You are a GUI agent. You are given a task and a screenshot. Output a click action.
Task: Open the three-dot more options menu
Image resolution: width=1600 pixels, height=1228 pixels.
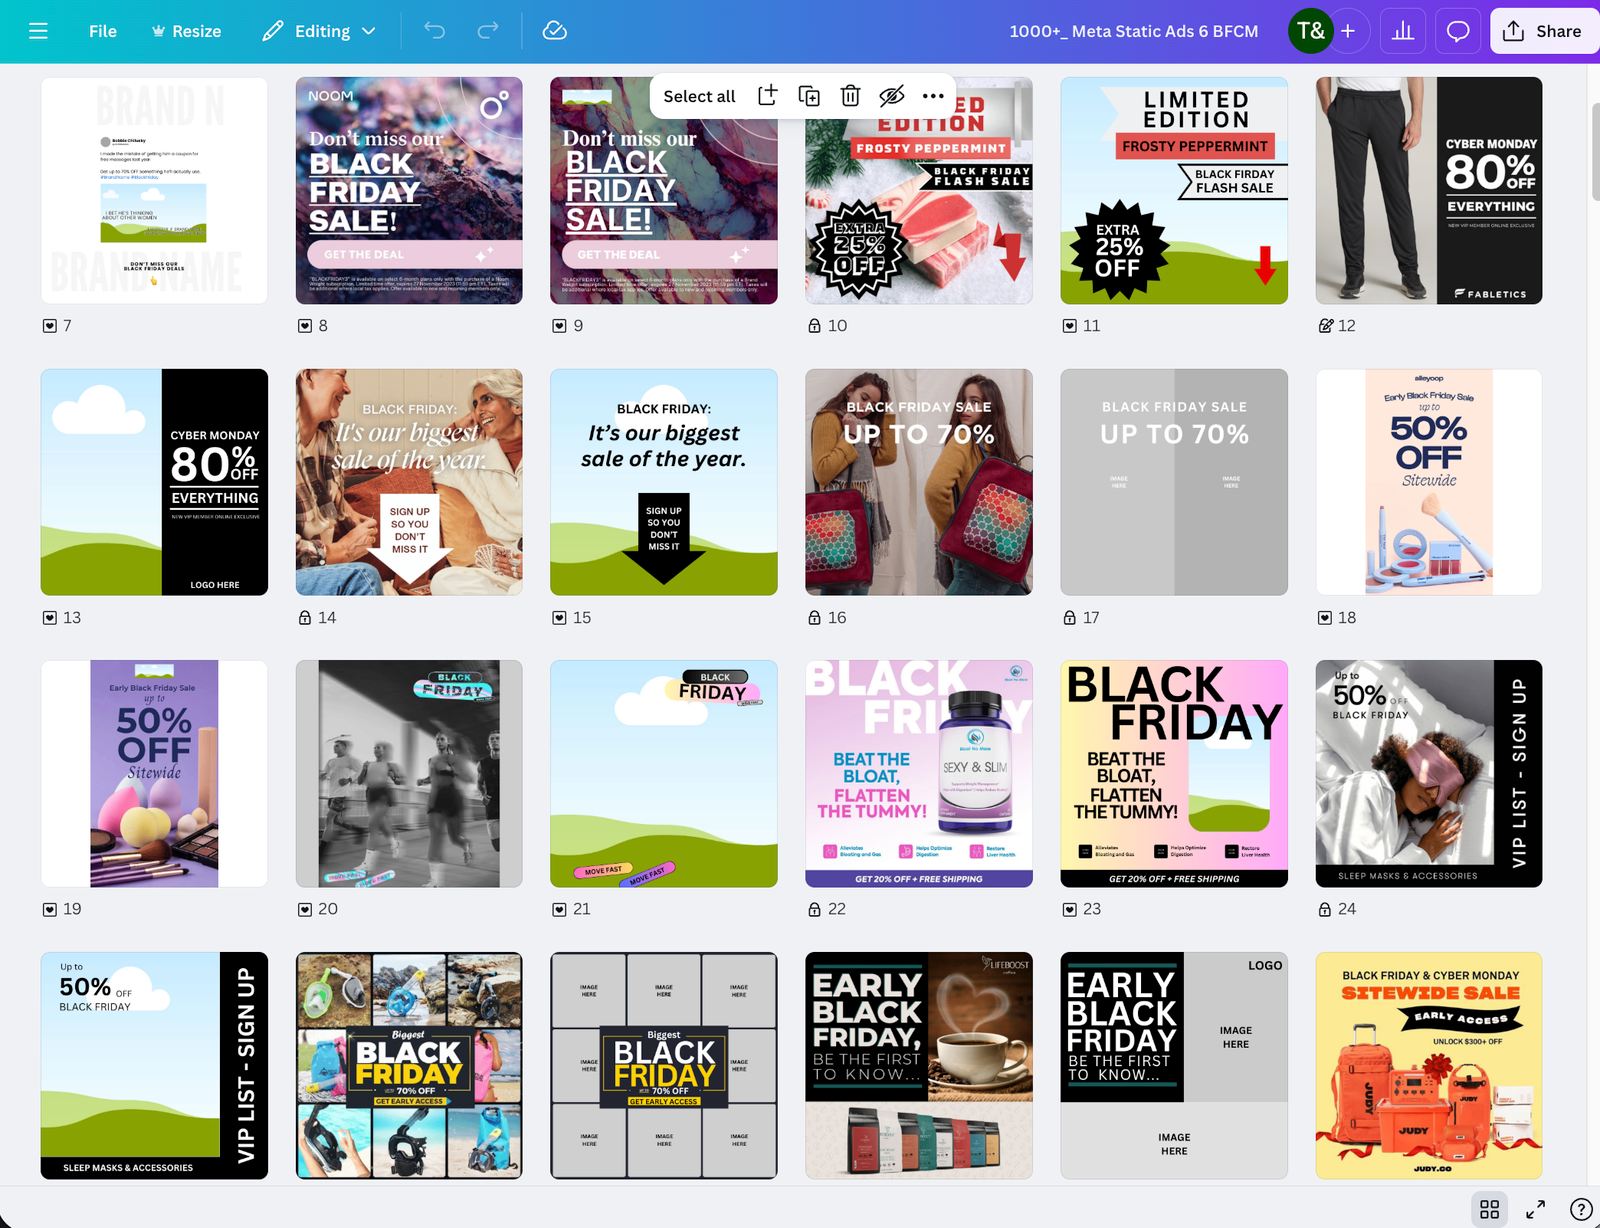pyautogui.click(x=933, y=96)
